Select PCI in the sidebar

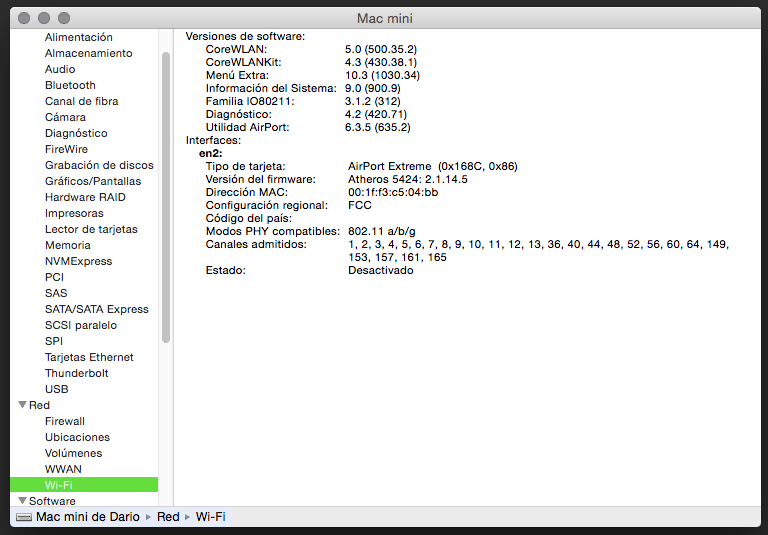point(54,277)
